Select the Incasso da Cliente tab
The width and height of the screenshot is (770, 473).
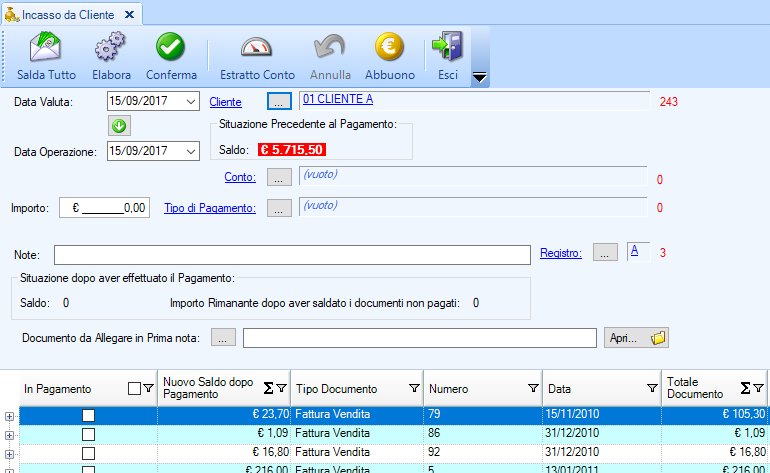pos(64,14)
